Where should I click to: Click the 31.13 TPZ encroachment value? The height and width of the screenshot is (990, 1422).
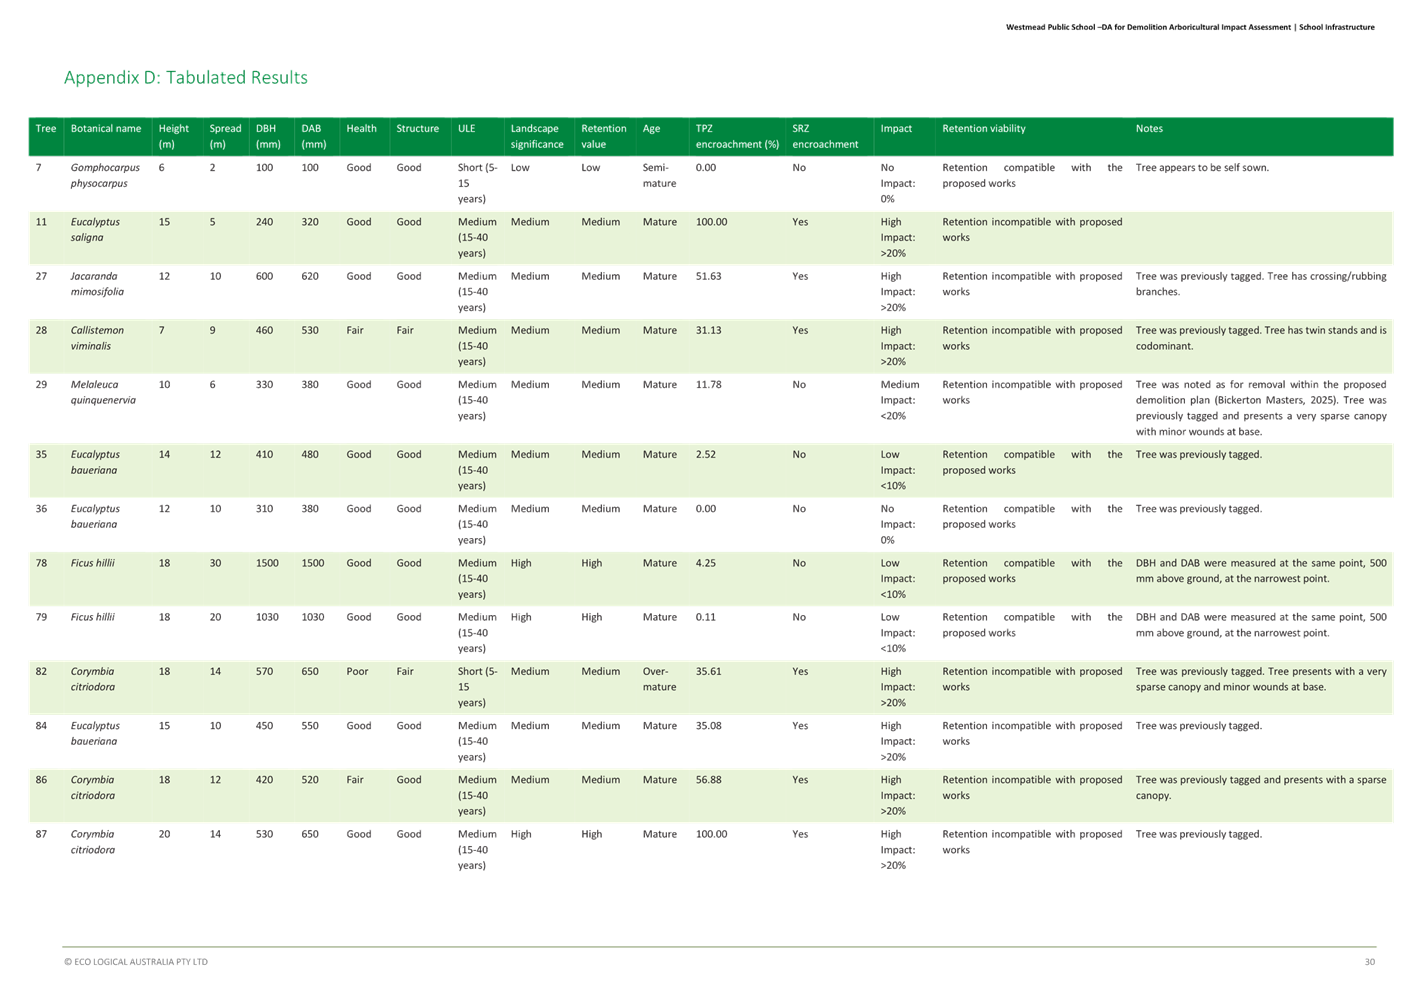point(708,330)
